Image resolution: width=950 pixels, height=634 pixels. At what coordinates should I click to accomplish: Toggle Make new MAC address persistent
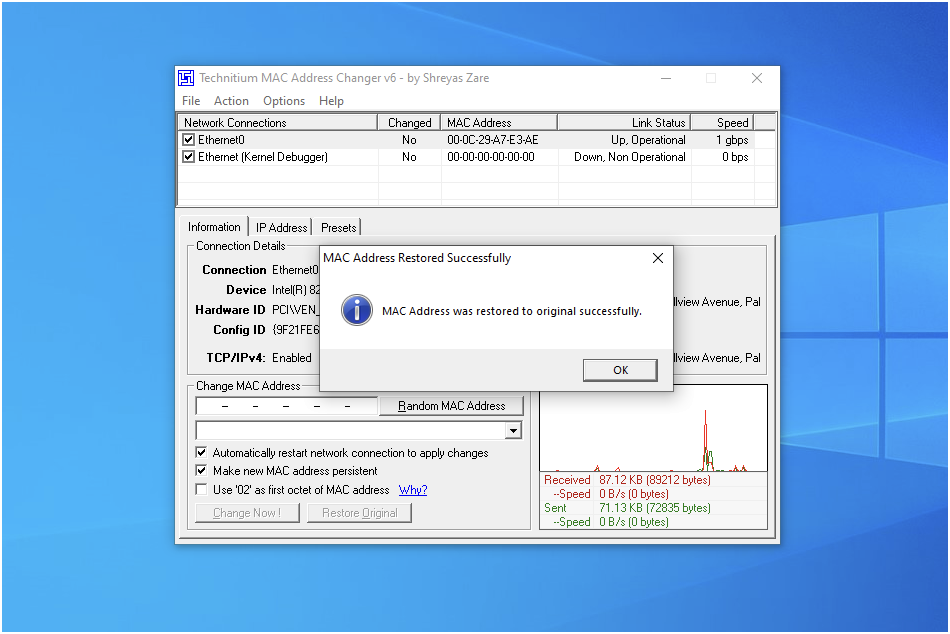(x=201, y=471)
